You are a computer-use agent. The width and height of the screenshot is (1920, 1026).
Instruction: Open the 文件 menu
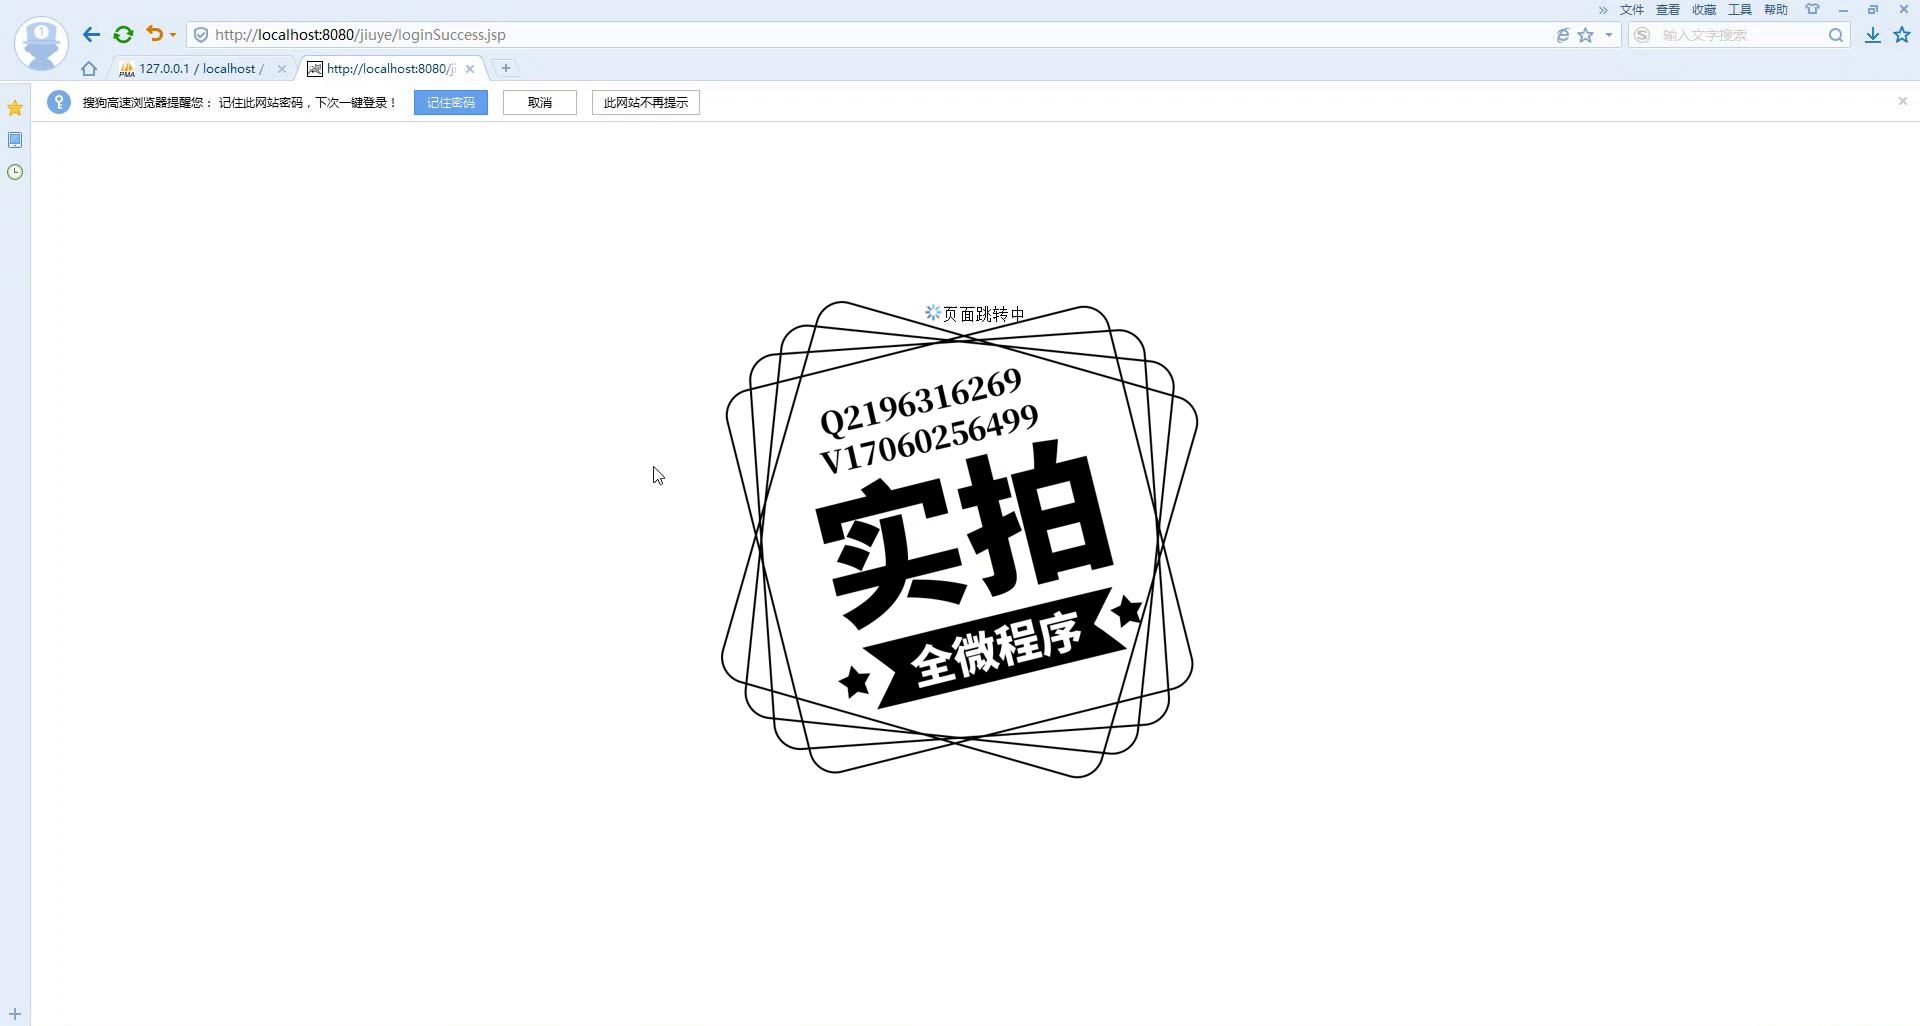1632,10
